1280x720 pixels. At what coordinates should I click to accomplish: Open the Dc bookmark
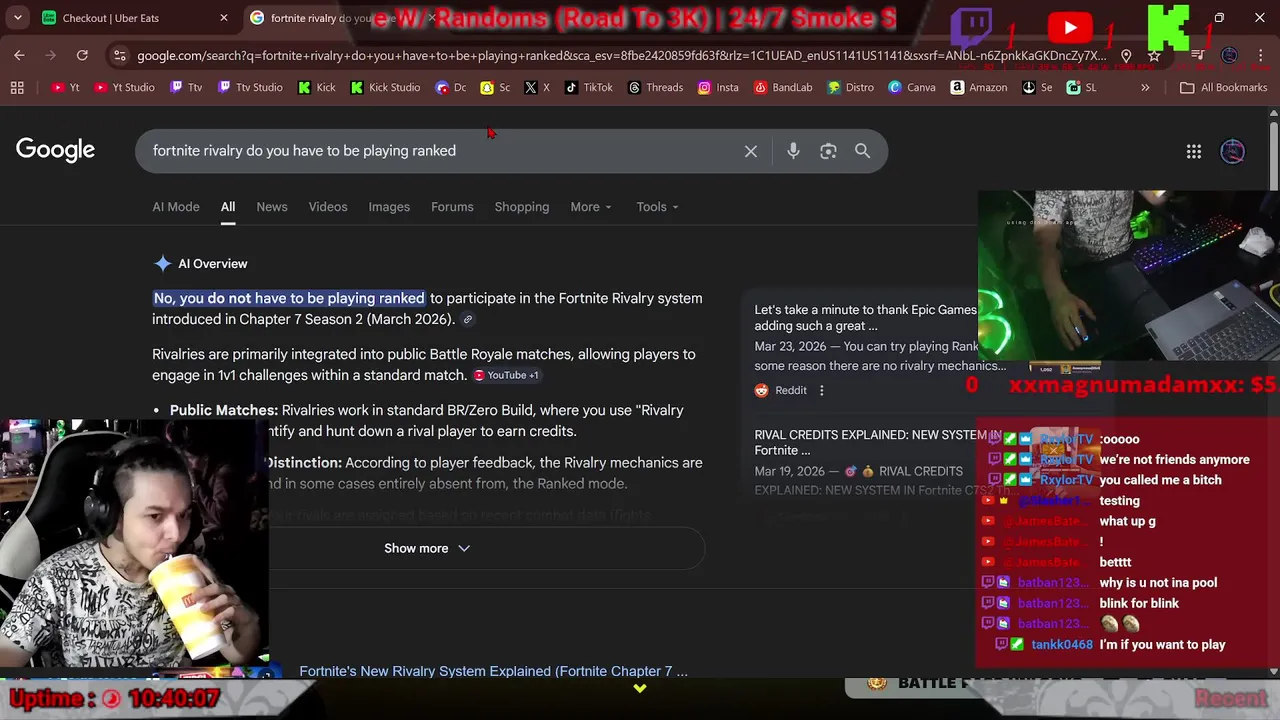(451, 87)
